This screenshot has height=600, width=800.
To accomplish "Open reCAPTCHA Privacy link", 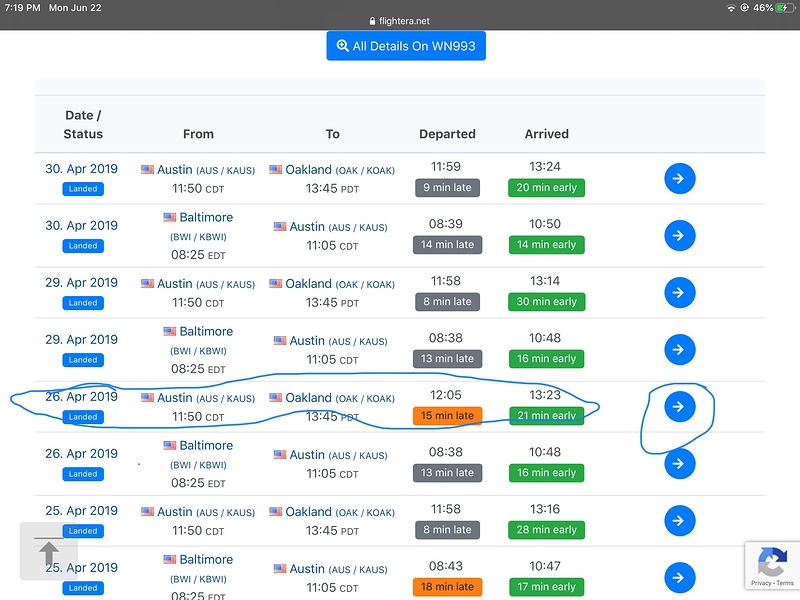I will (761, 583).
